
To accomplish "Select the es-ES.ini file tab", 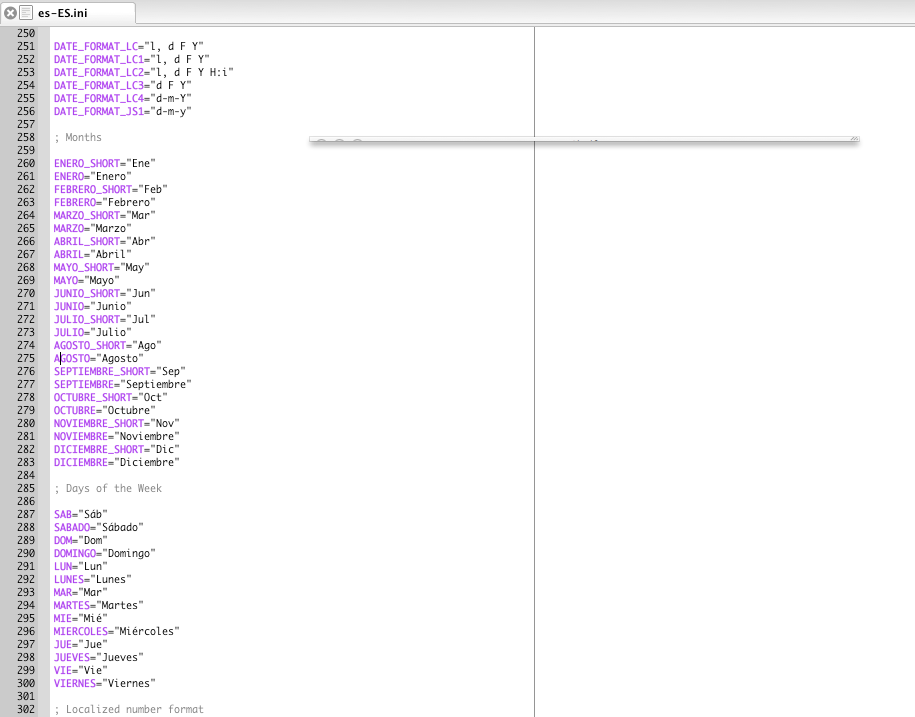I will point(68,12).
